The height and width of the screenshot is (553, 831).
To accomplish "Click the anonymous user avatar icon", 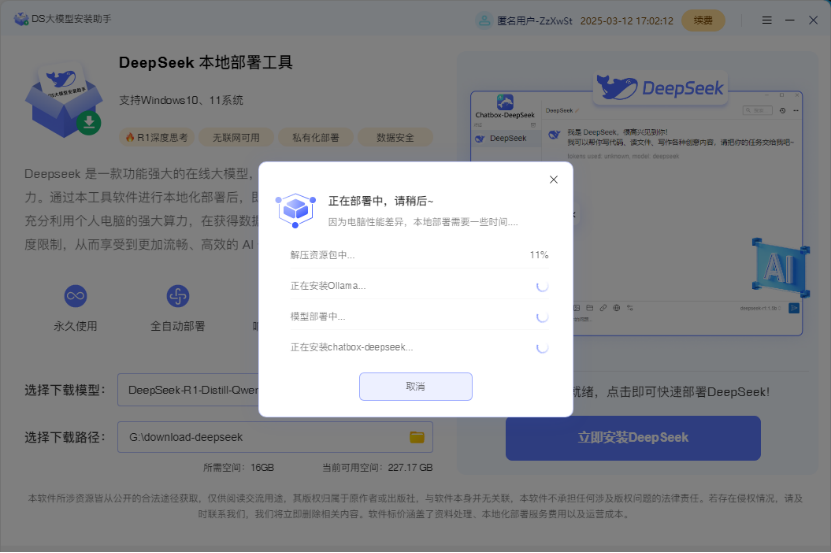I will pyautogui.click(x=484, y=21).
